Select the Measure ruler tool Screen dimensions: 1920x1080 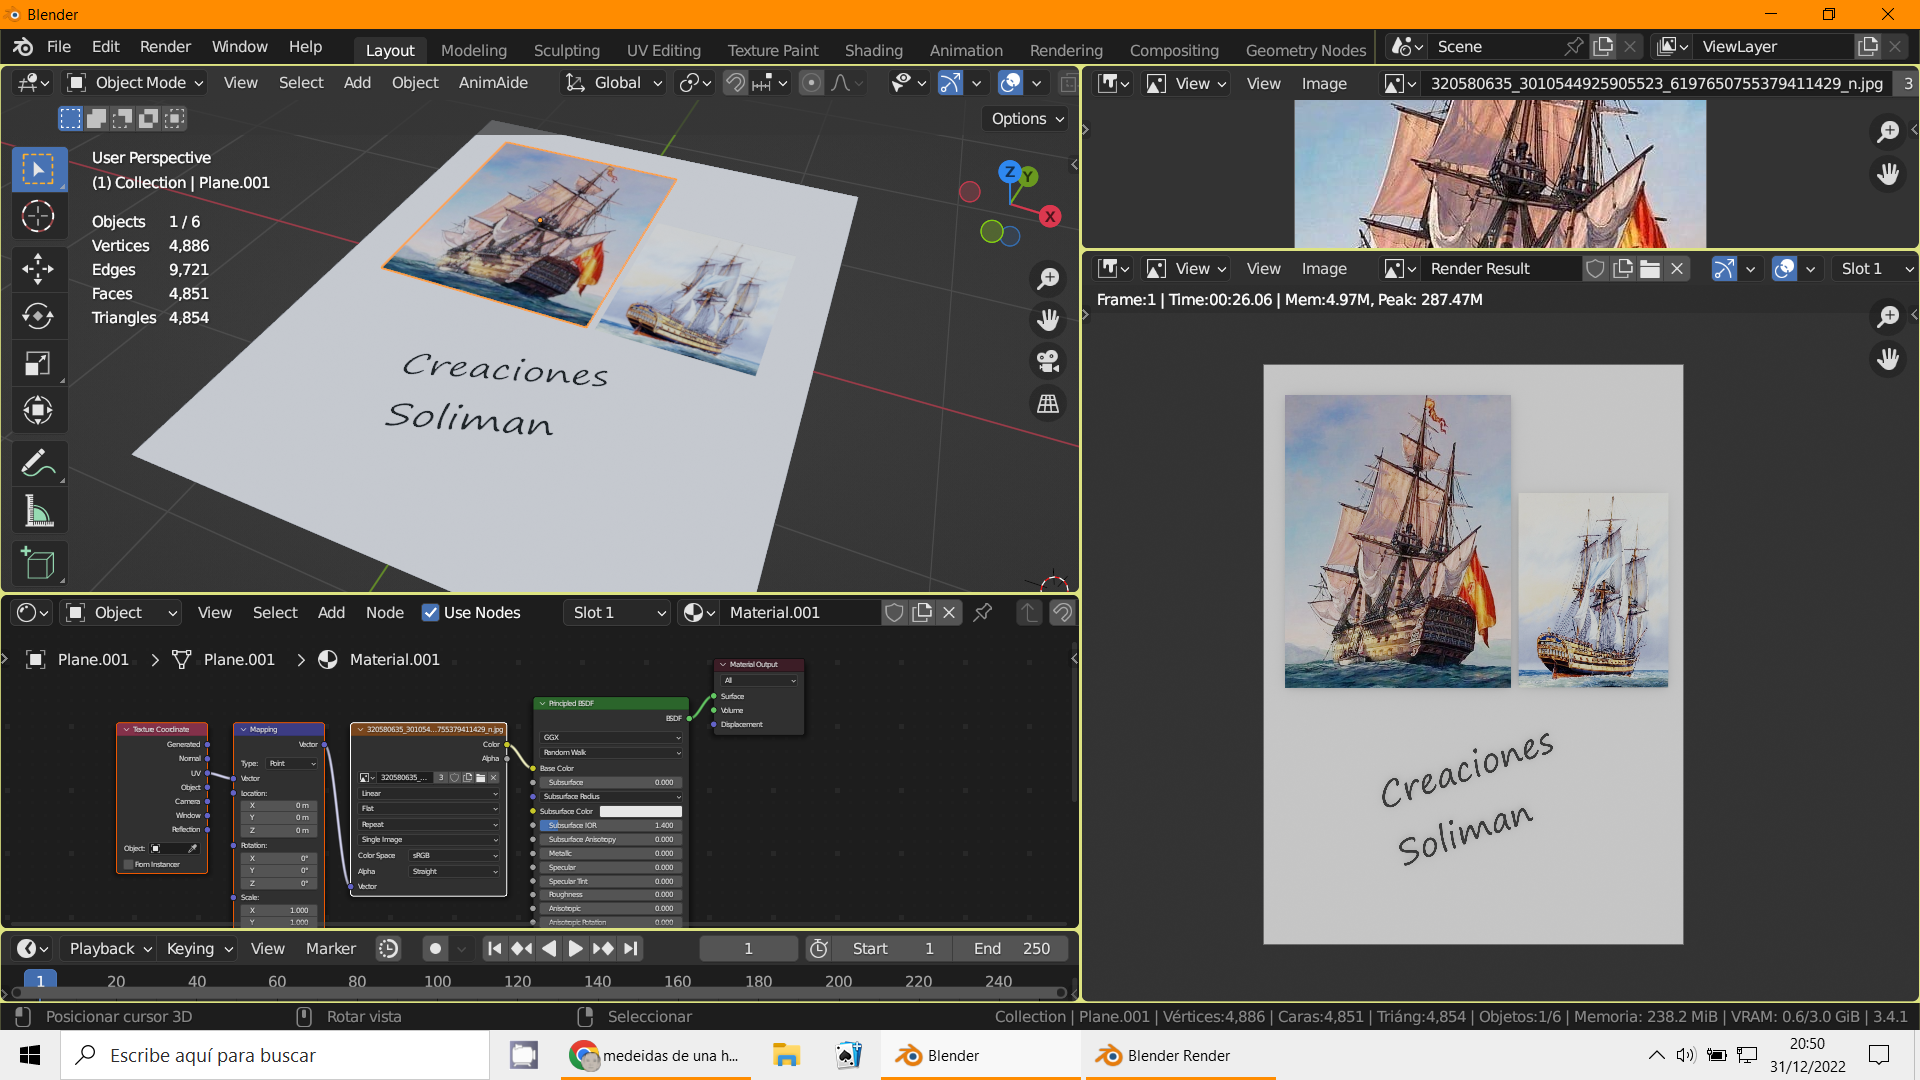click(38, 512)
